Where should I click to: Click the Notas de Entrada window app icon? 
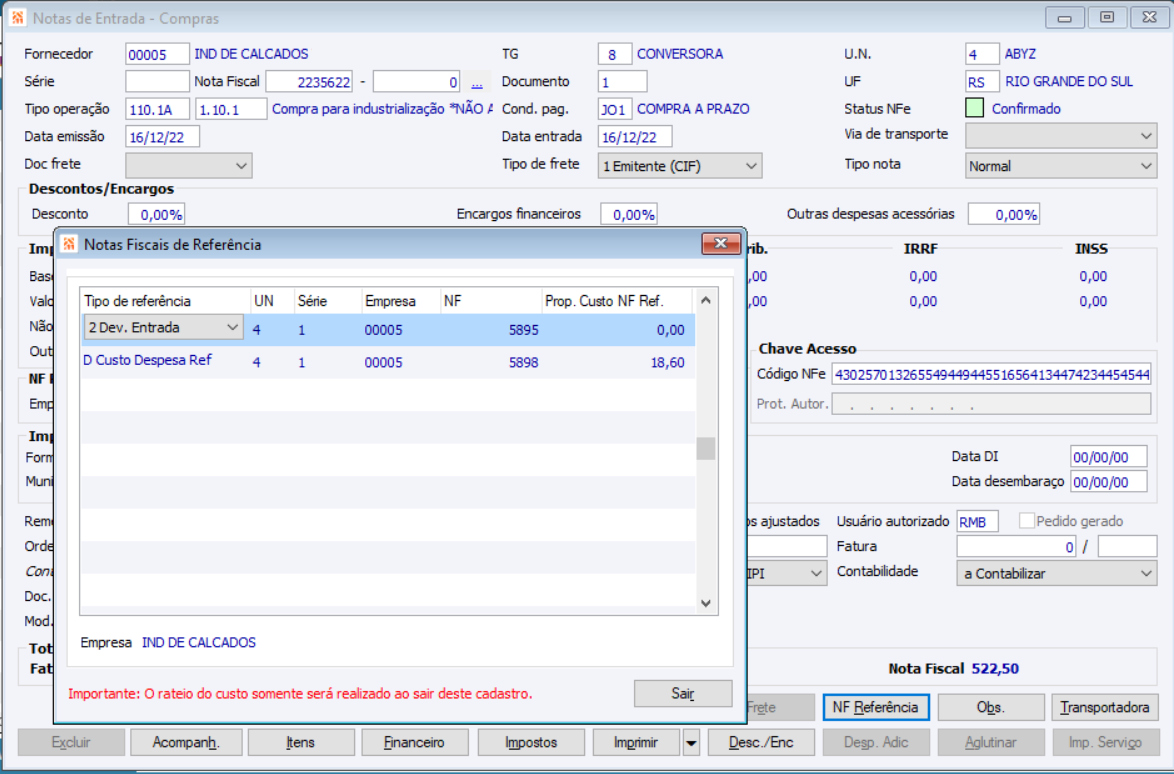pos(17,17)
